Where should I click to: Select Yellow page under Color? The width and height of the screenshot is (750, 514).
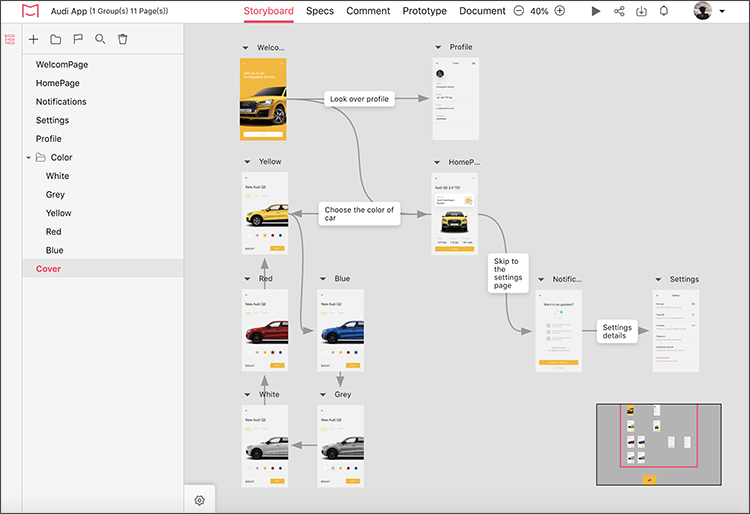pos(103,213)
